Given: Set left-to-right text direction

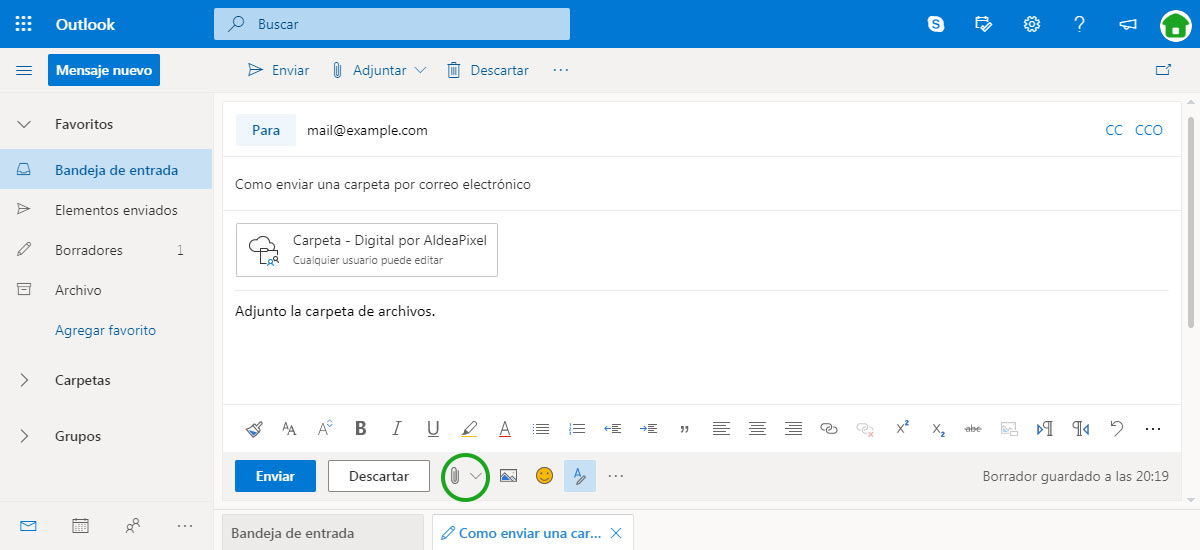Looking at the screenshot, I should point(1045,428).
